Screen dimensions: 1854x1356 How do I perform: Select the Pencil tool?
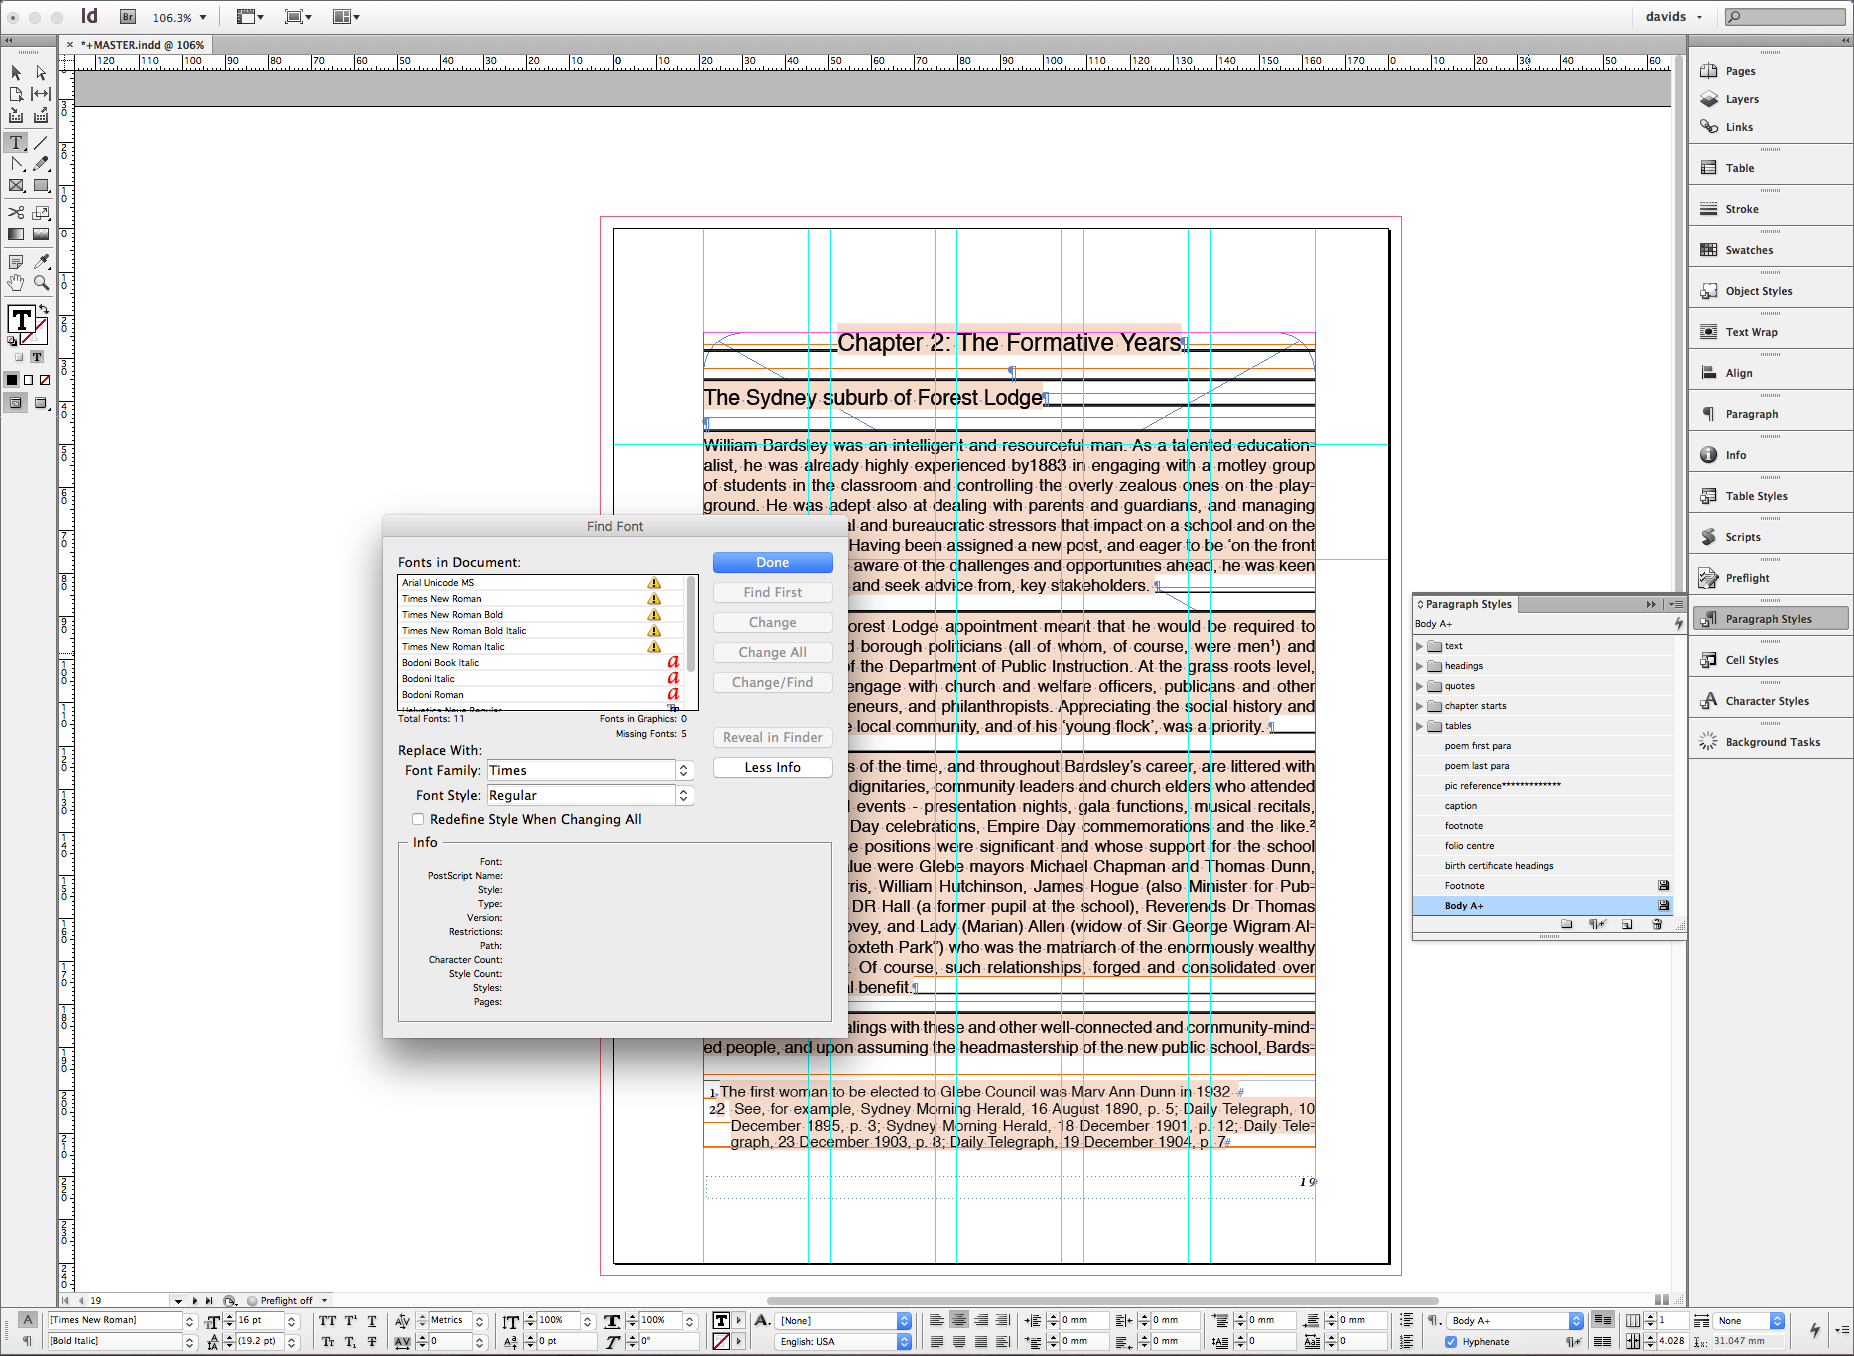[x=41, y=164]
